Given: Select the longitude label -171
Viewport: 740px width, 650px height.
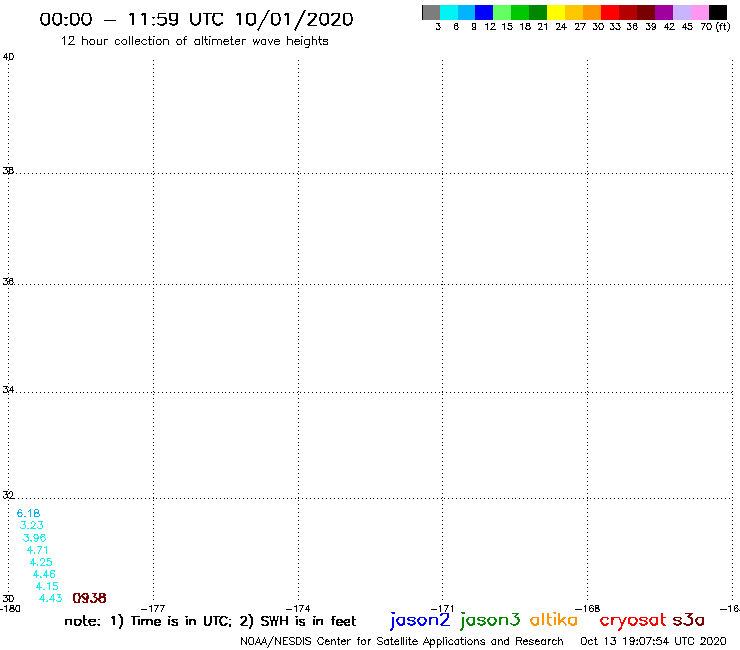Looking at the screenshot, I should (x=442, y=609).
